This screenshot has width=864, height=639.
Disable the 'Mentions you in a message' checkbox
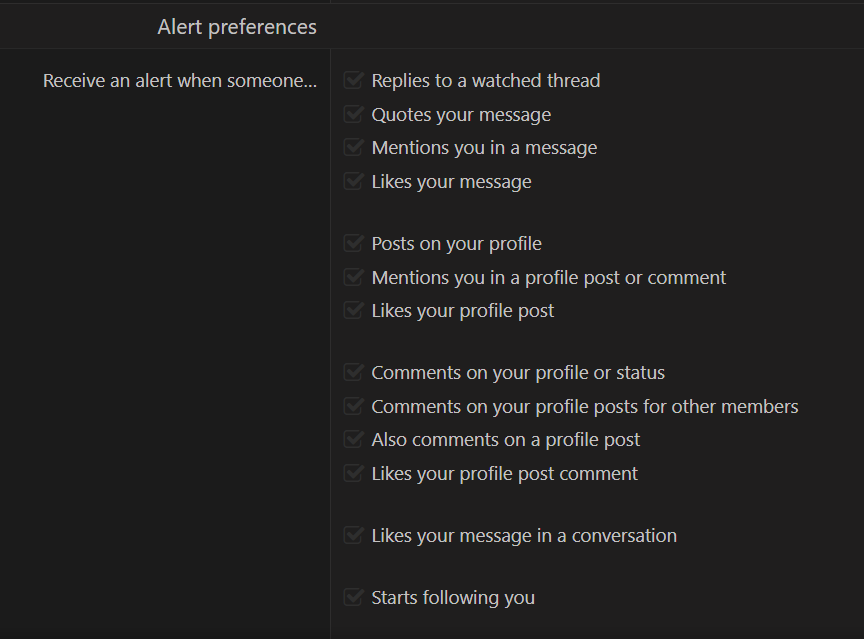coord(353,147)
